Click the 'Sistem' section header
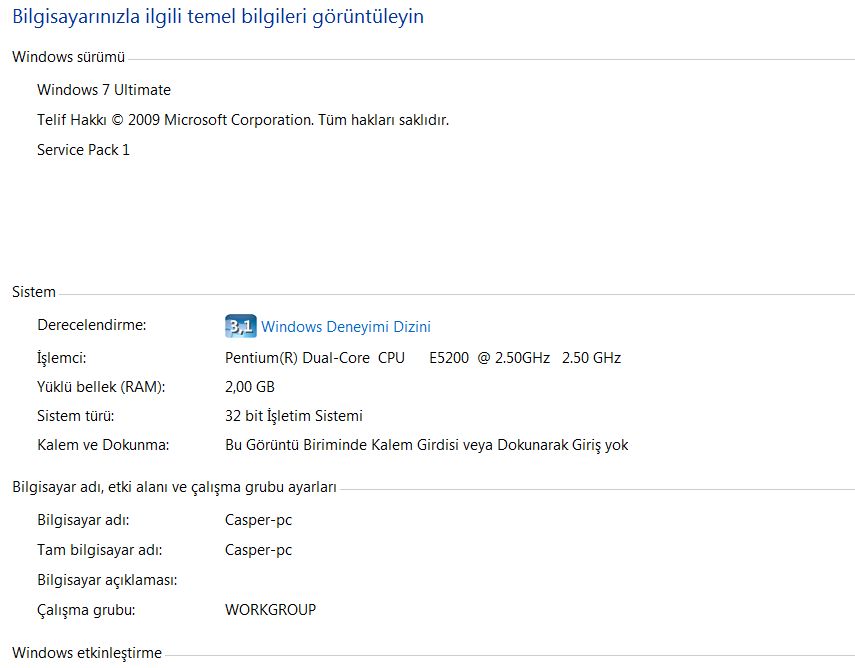The image size is (855, 668). 34,292
